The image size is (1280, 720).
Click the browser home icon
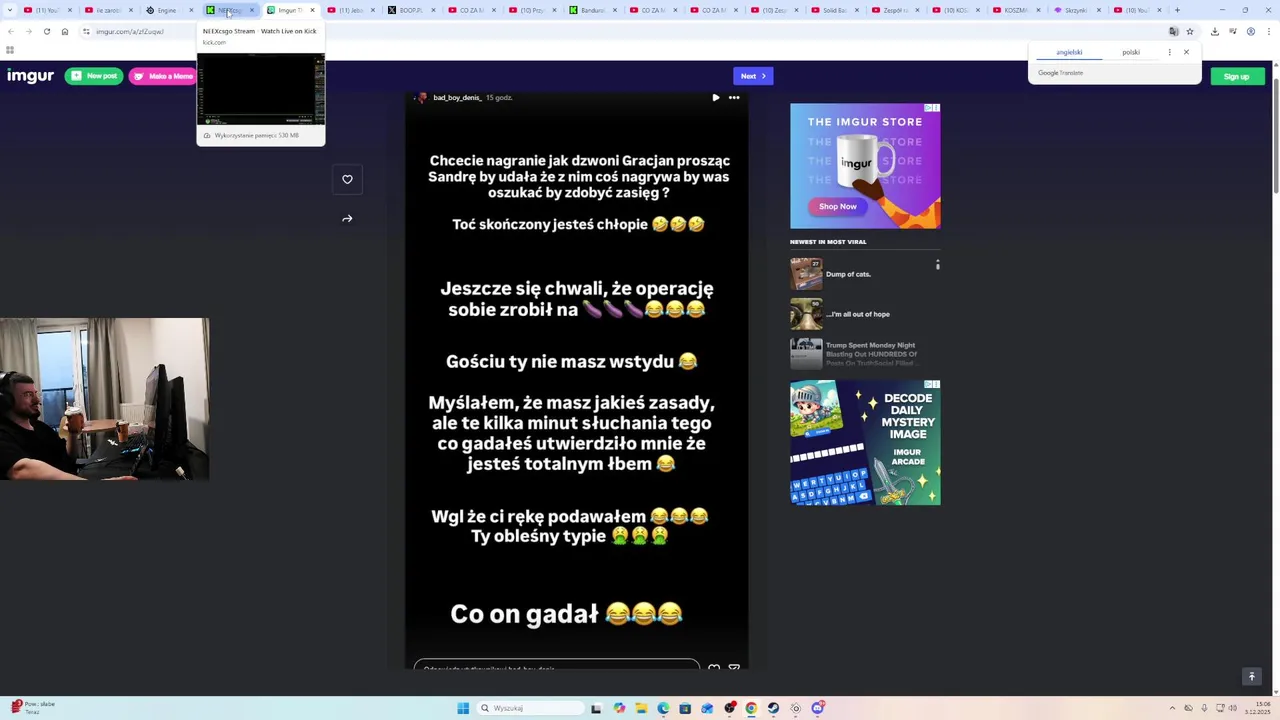tap(65, 31)
